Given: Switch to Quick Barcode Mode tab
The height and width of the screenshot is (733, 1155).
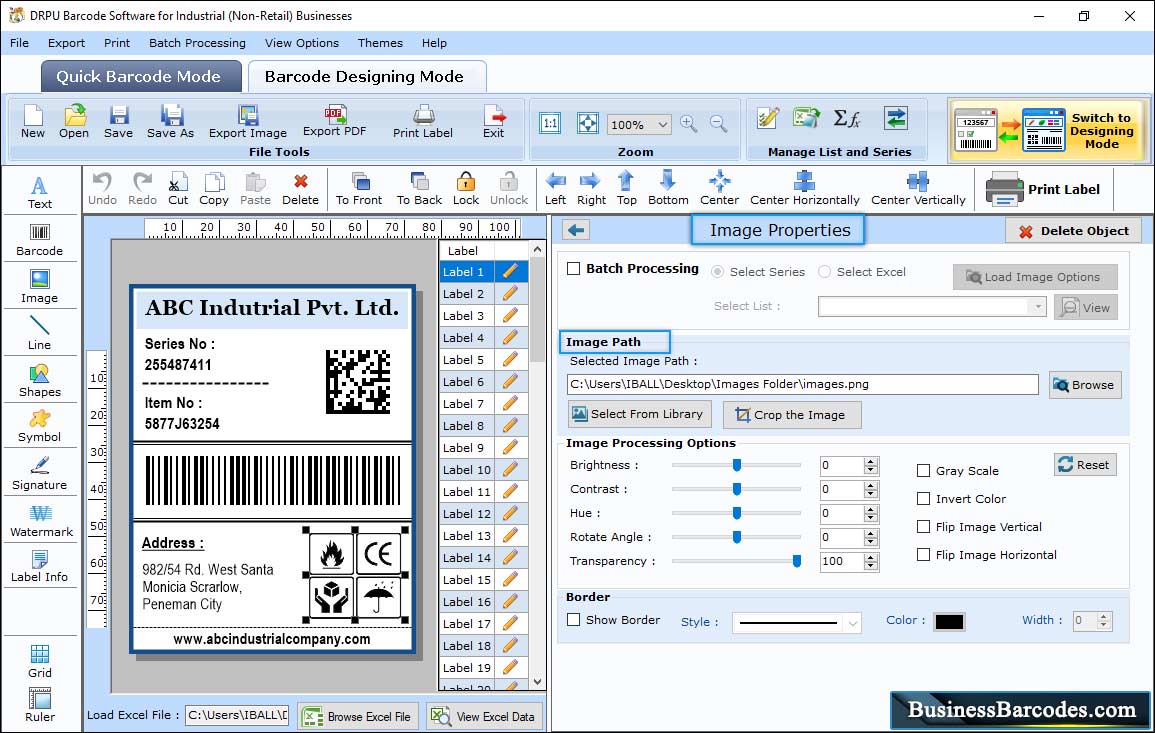Looking at the screenshot, I should 139,77.
